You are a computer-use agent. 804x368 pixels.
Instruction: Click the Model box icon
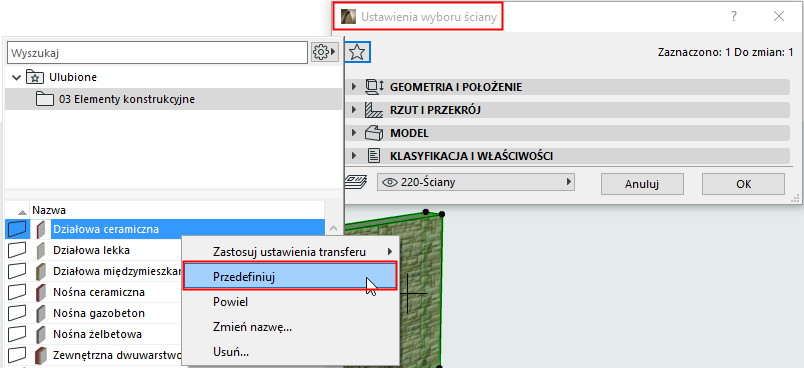374,133
